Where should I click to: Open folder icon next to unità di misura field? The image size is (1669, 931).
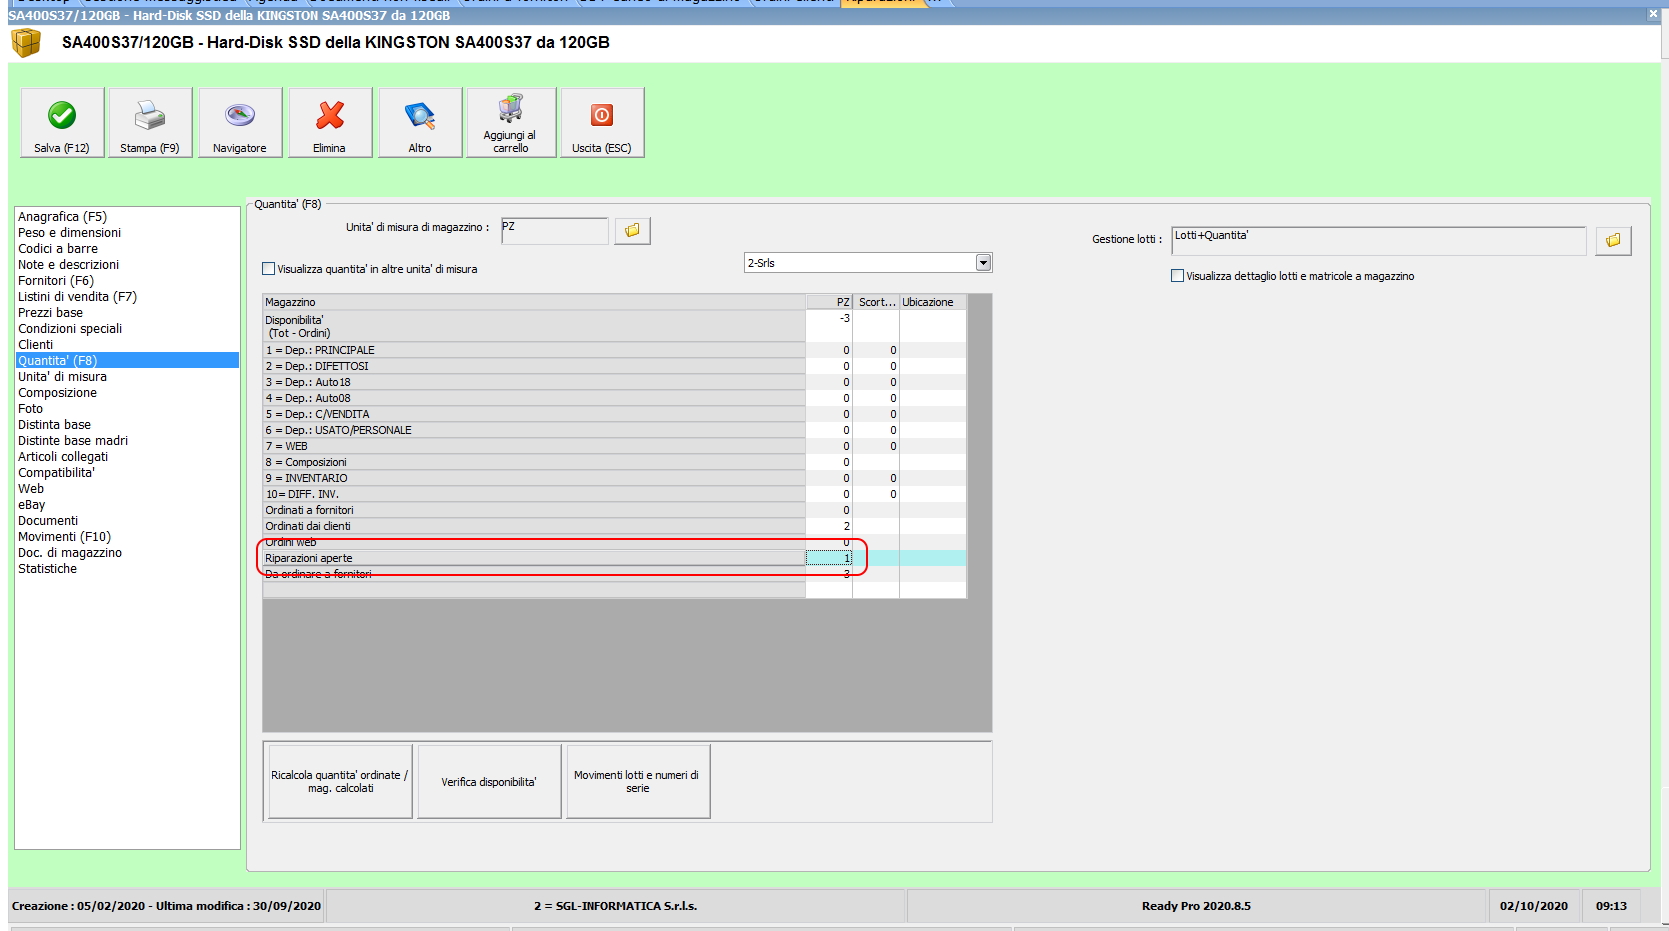tap(632, 230)
